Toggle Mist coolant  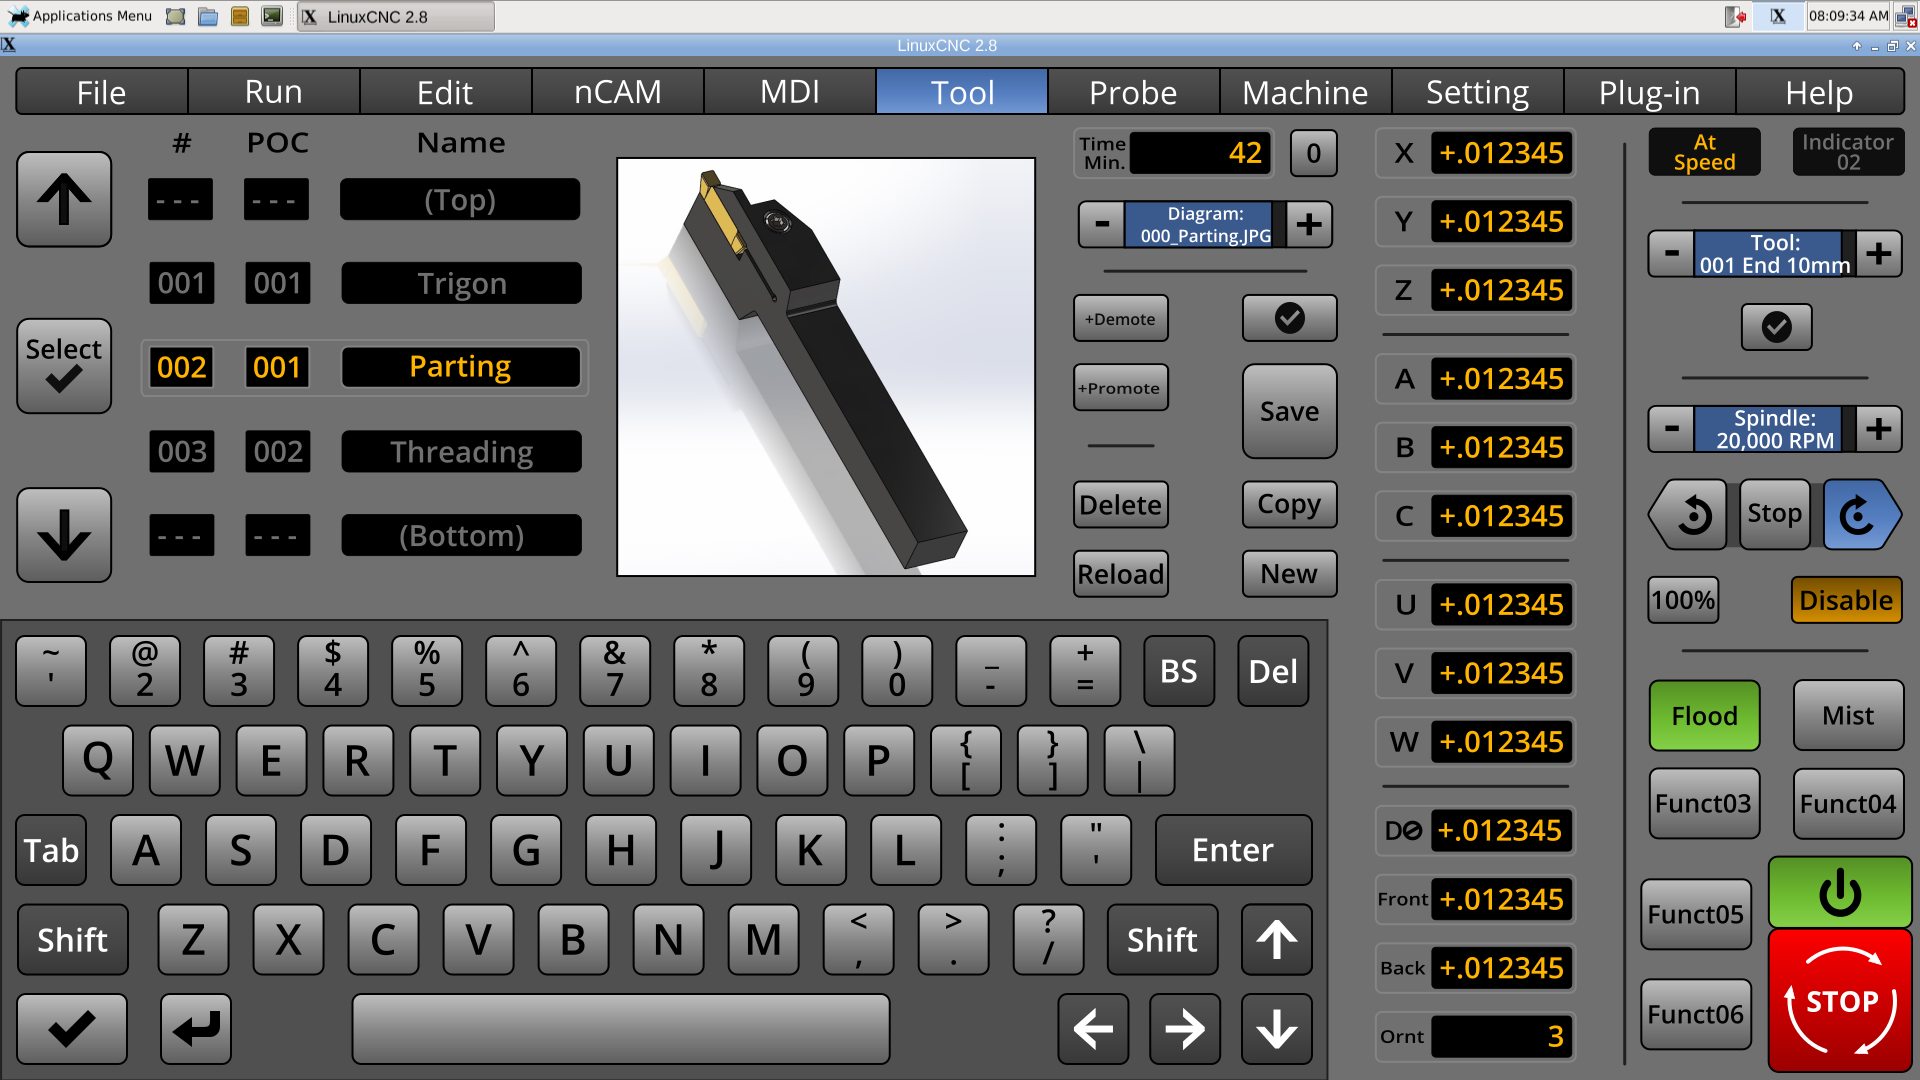pos(1848,715)
